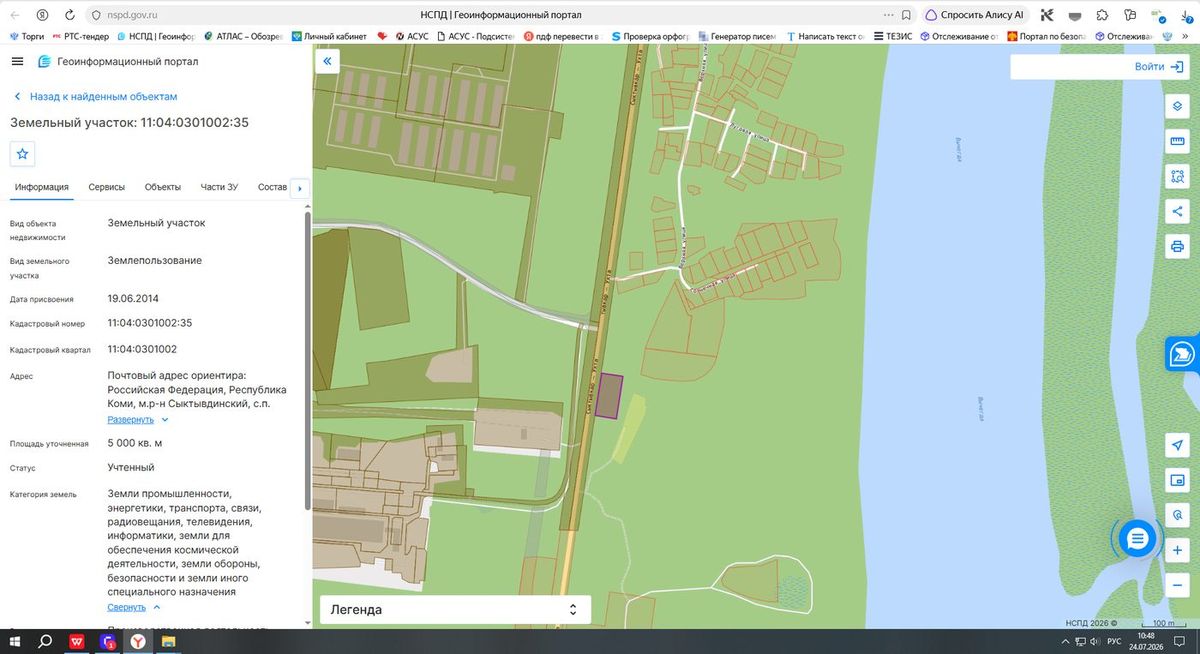Open the РТС-тендер bookmark
The height and width of the screenshot is (654, 1200).
click(x=82, y=36)
